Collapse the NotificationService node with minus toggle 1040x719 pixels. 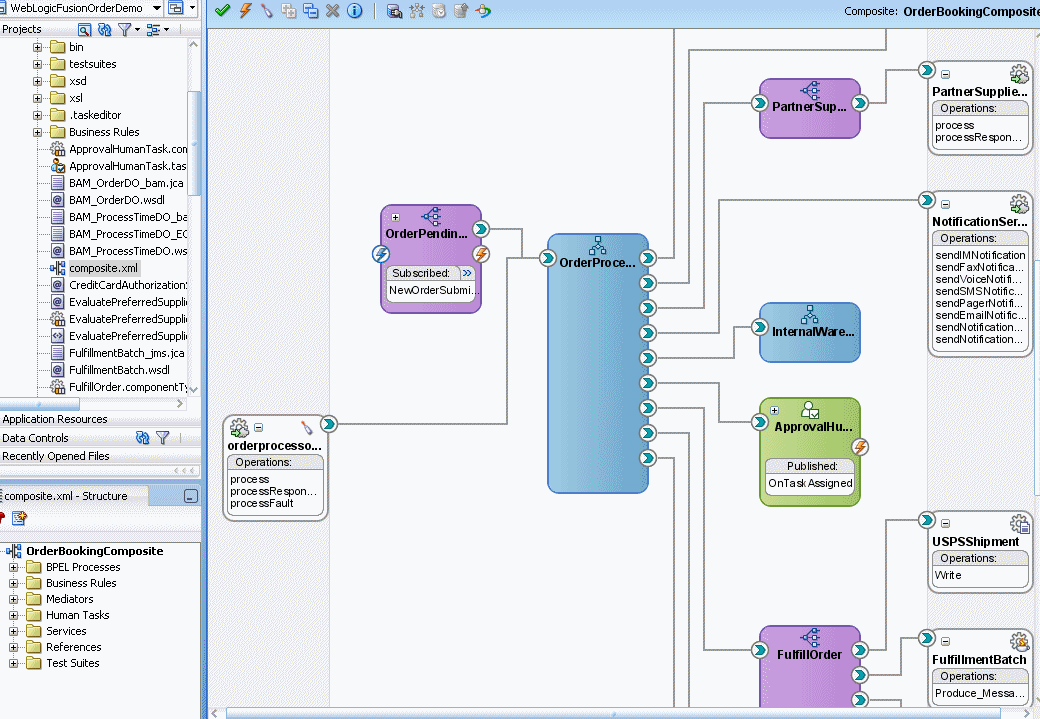click(x=946, y=205)
